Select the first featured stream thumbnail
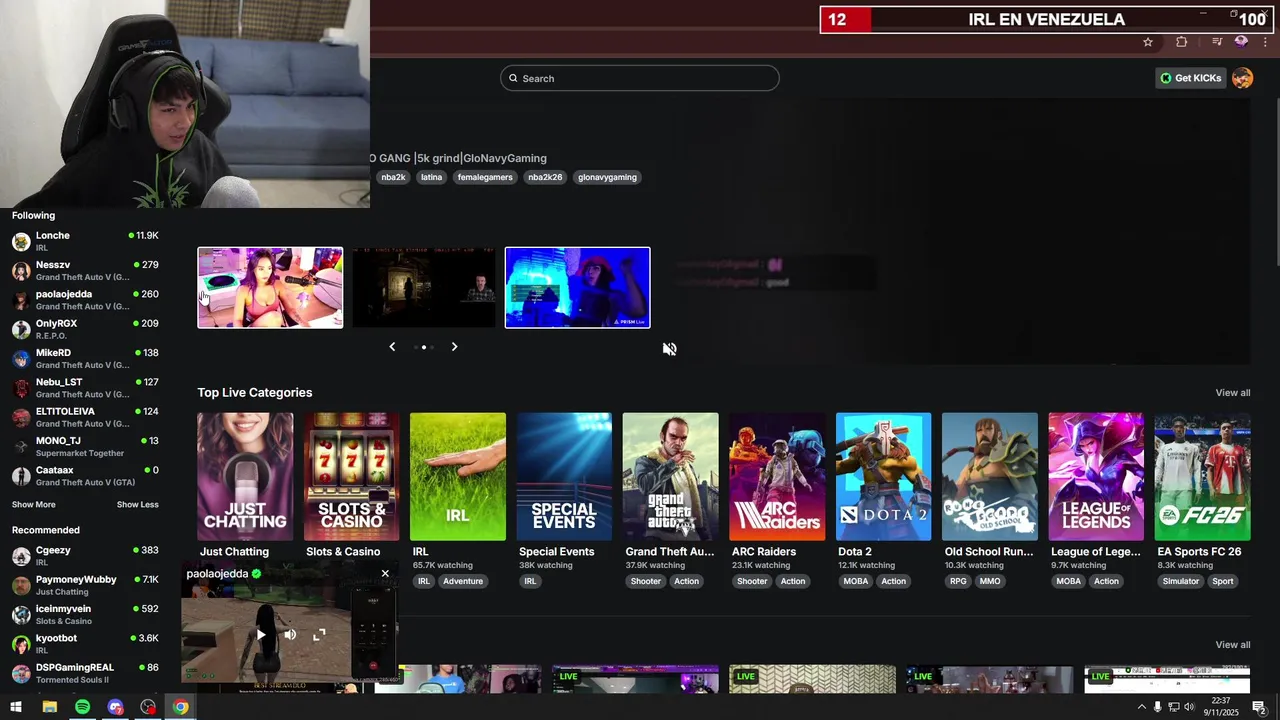1280x720 pixels. [x=270, y=288]
